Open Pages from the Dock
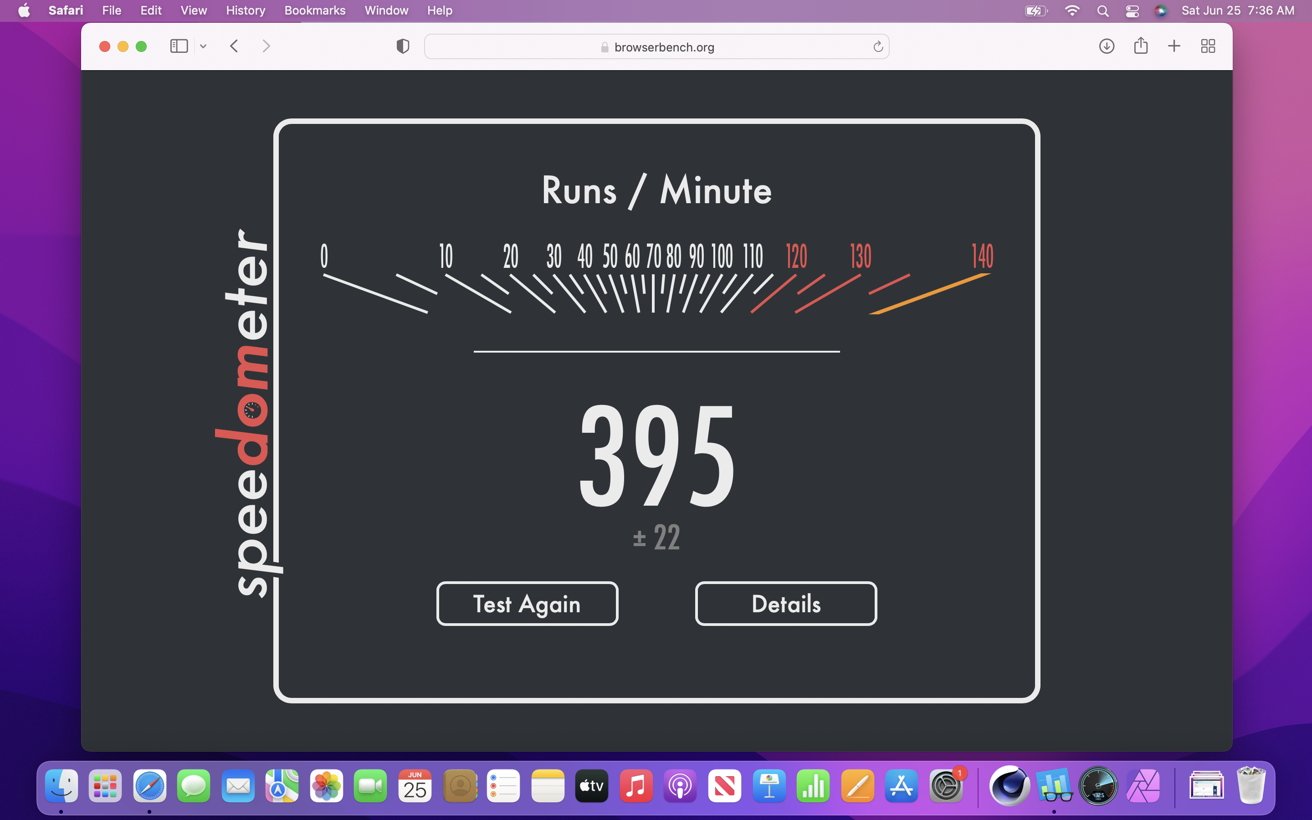 857,786
